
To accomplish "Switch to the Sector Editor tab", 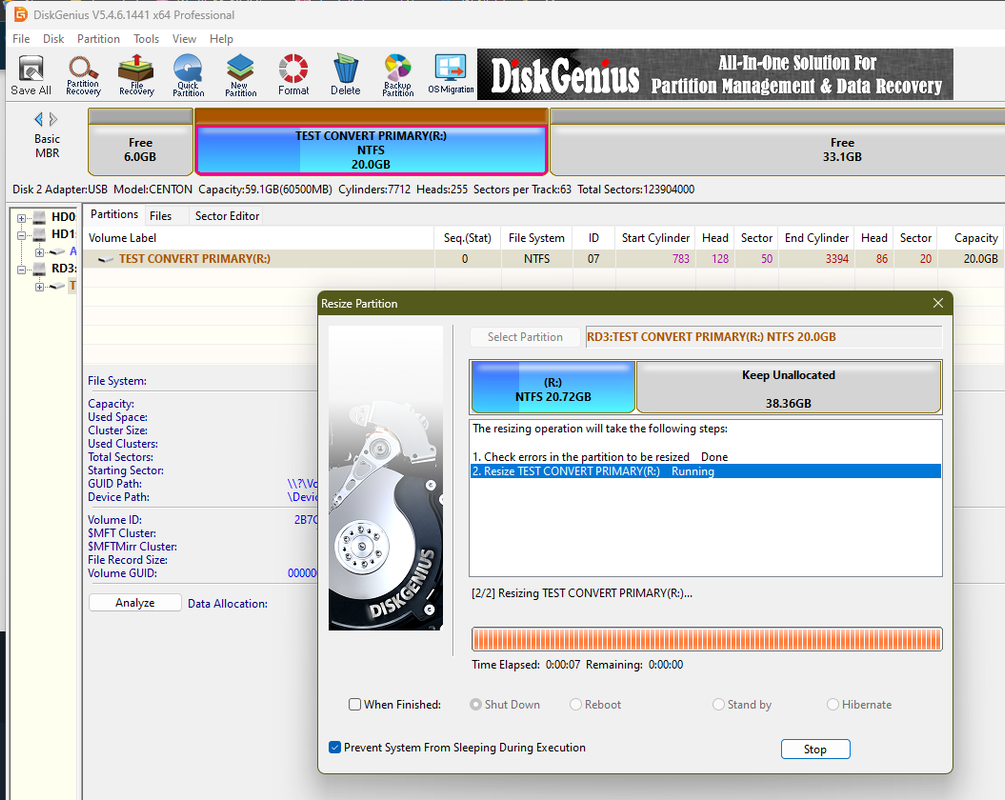I will pos(227,216).
